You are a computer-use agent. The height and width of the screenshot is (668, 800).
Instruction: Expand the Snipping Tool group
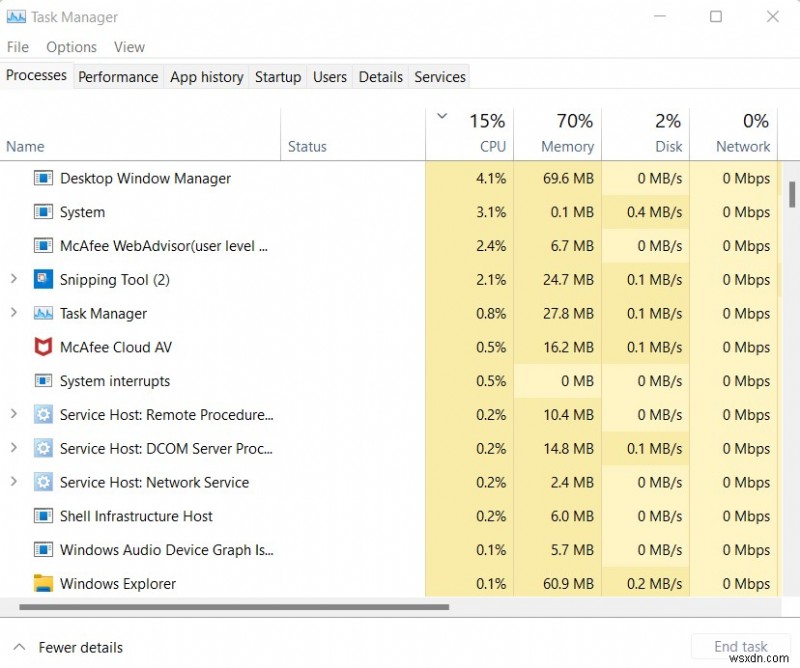tap(12, 279)
